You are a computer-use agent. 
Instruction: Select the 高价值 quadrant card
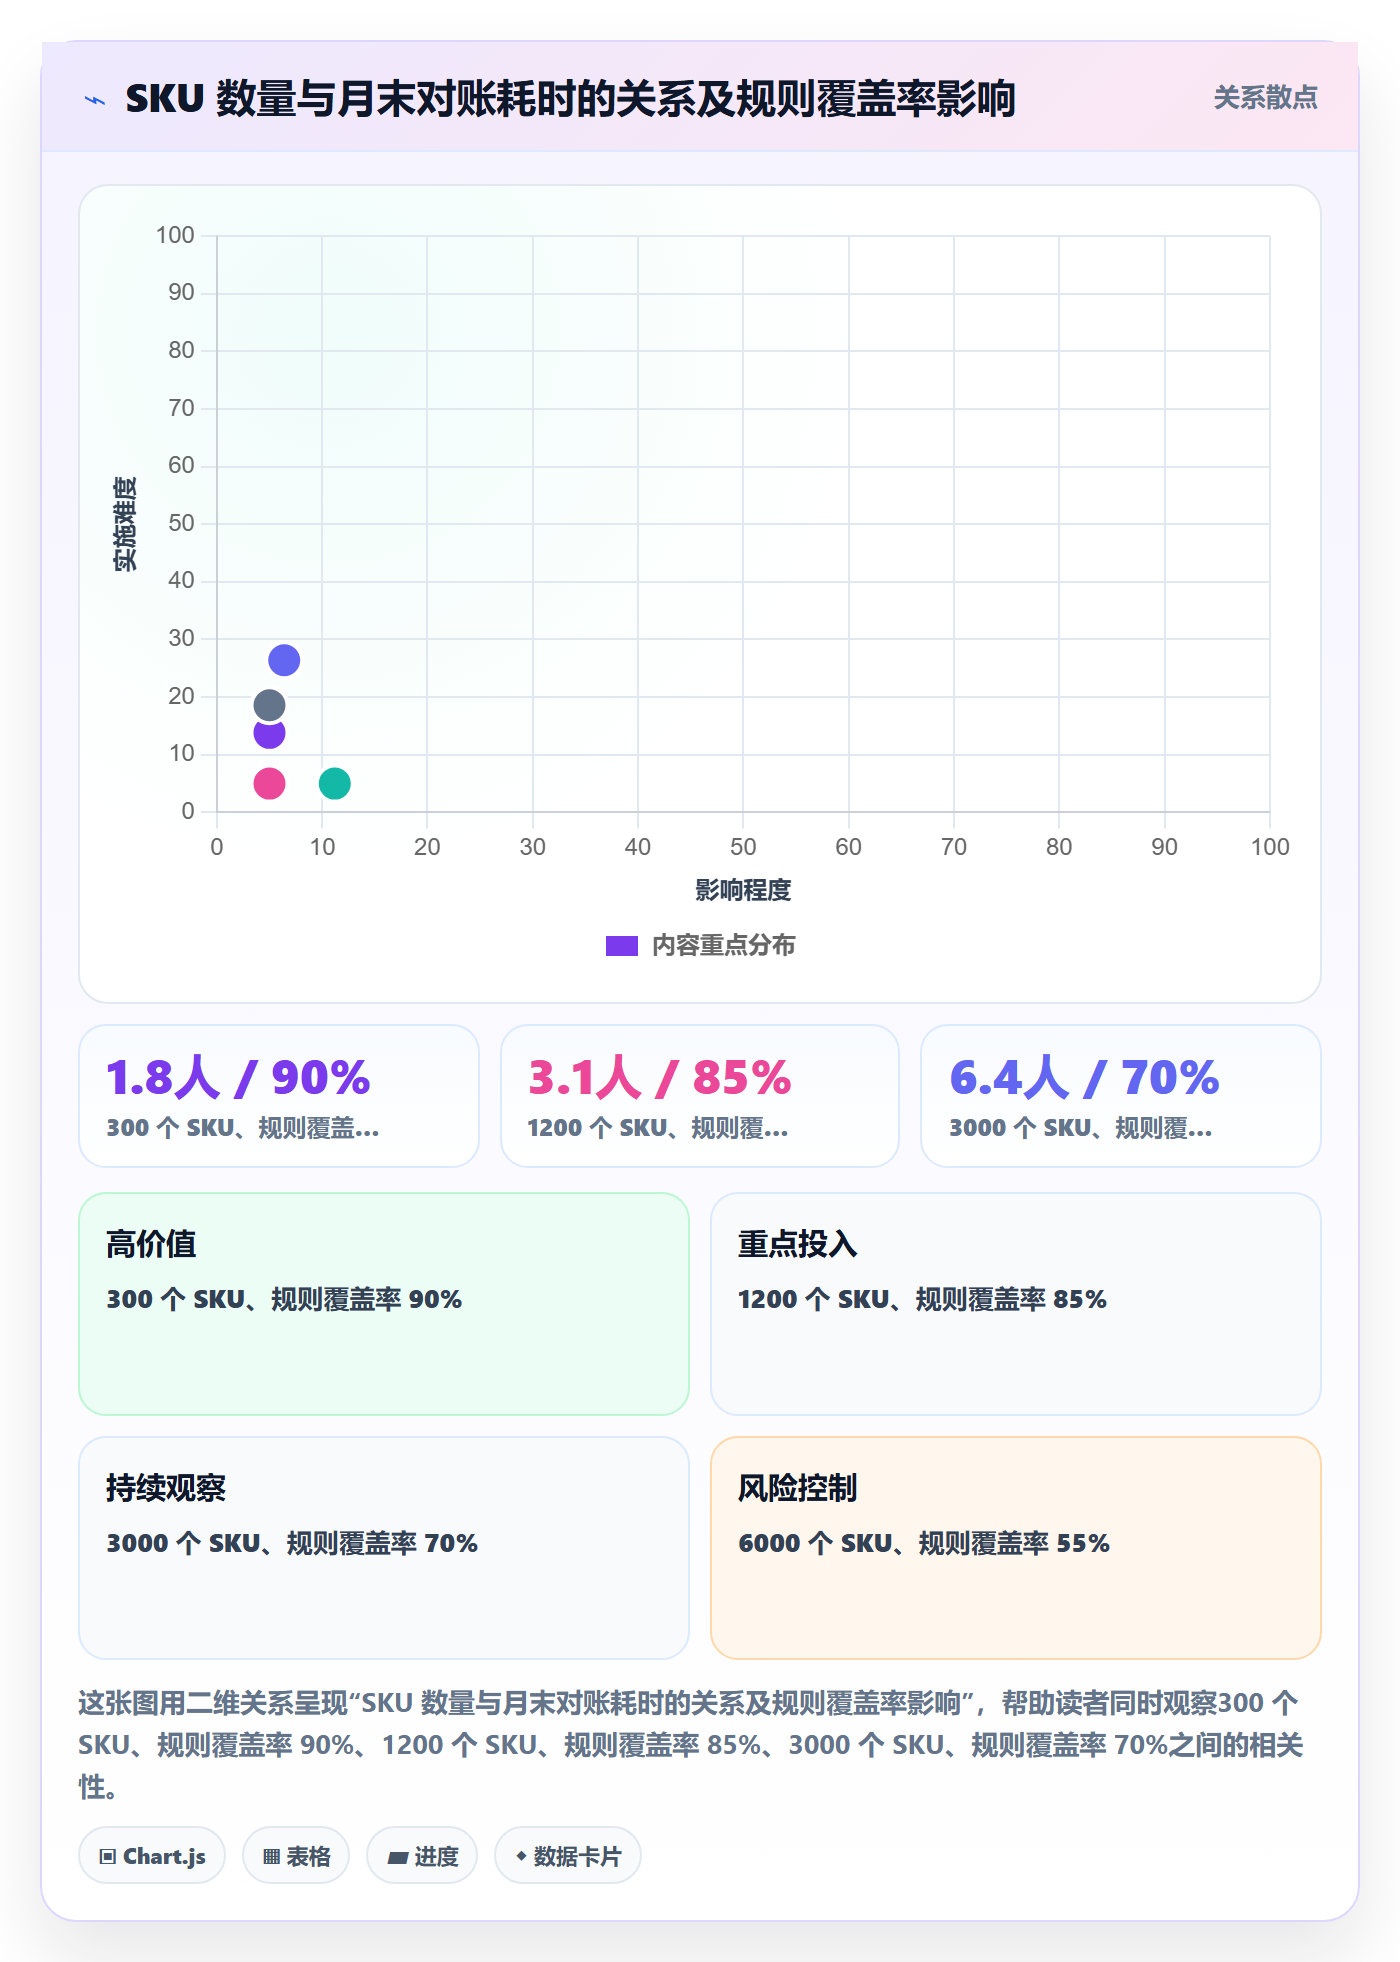click(384, 1304)
